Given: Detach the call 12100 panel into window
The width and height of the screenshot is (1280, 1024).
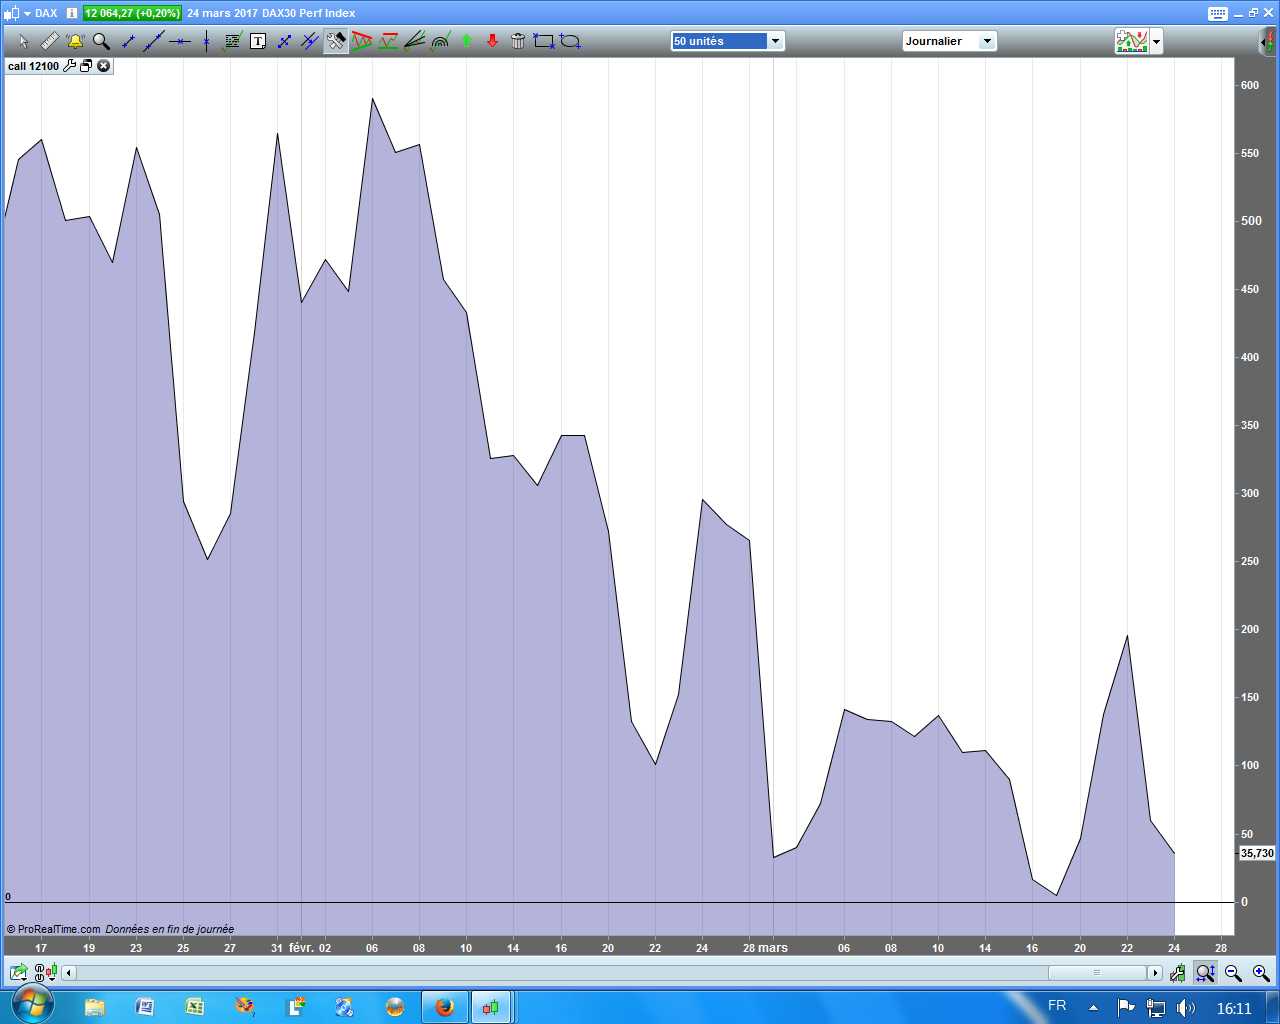Looking at the screenshot, I should (x=86, y=66).
